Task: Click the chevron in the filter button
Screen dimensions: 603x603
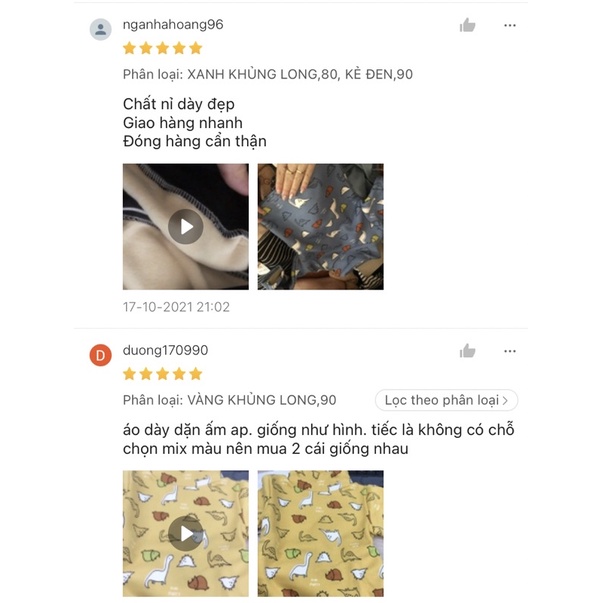Action: tap(506, 400)
